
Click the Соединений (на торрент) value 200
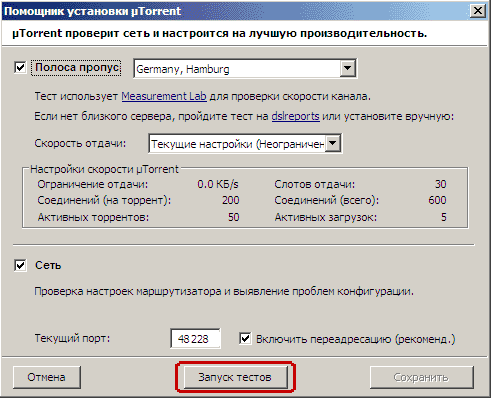pyautogui.click(x=231, y=200)
